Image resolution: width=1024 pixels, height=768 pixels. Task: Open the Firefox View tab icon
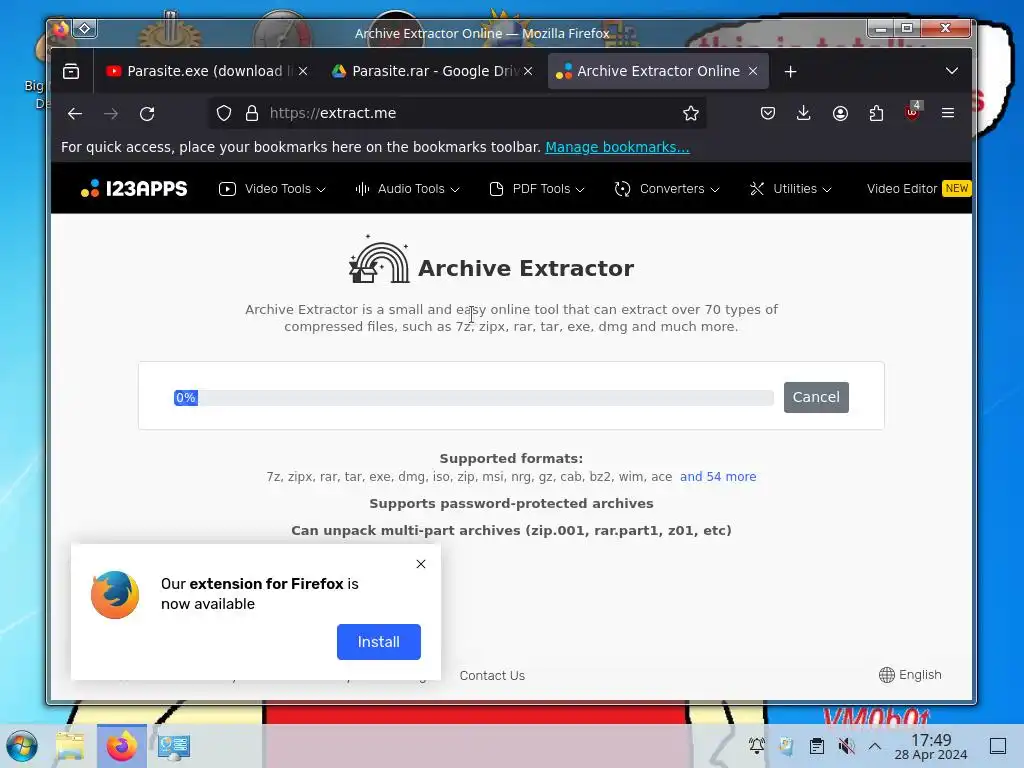[x=71, y=71]
